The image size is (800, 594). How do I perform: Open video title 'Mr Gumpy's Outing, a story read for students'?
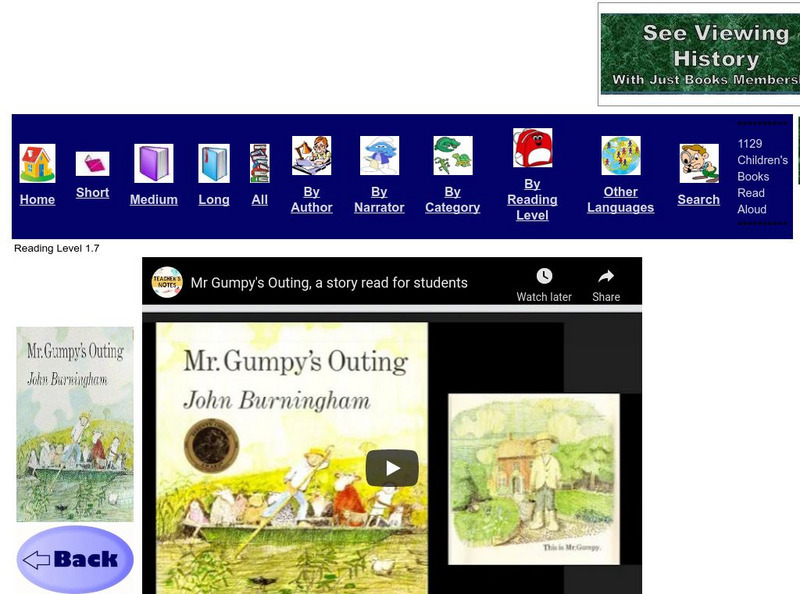329,283
